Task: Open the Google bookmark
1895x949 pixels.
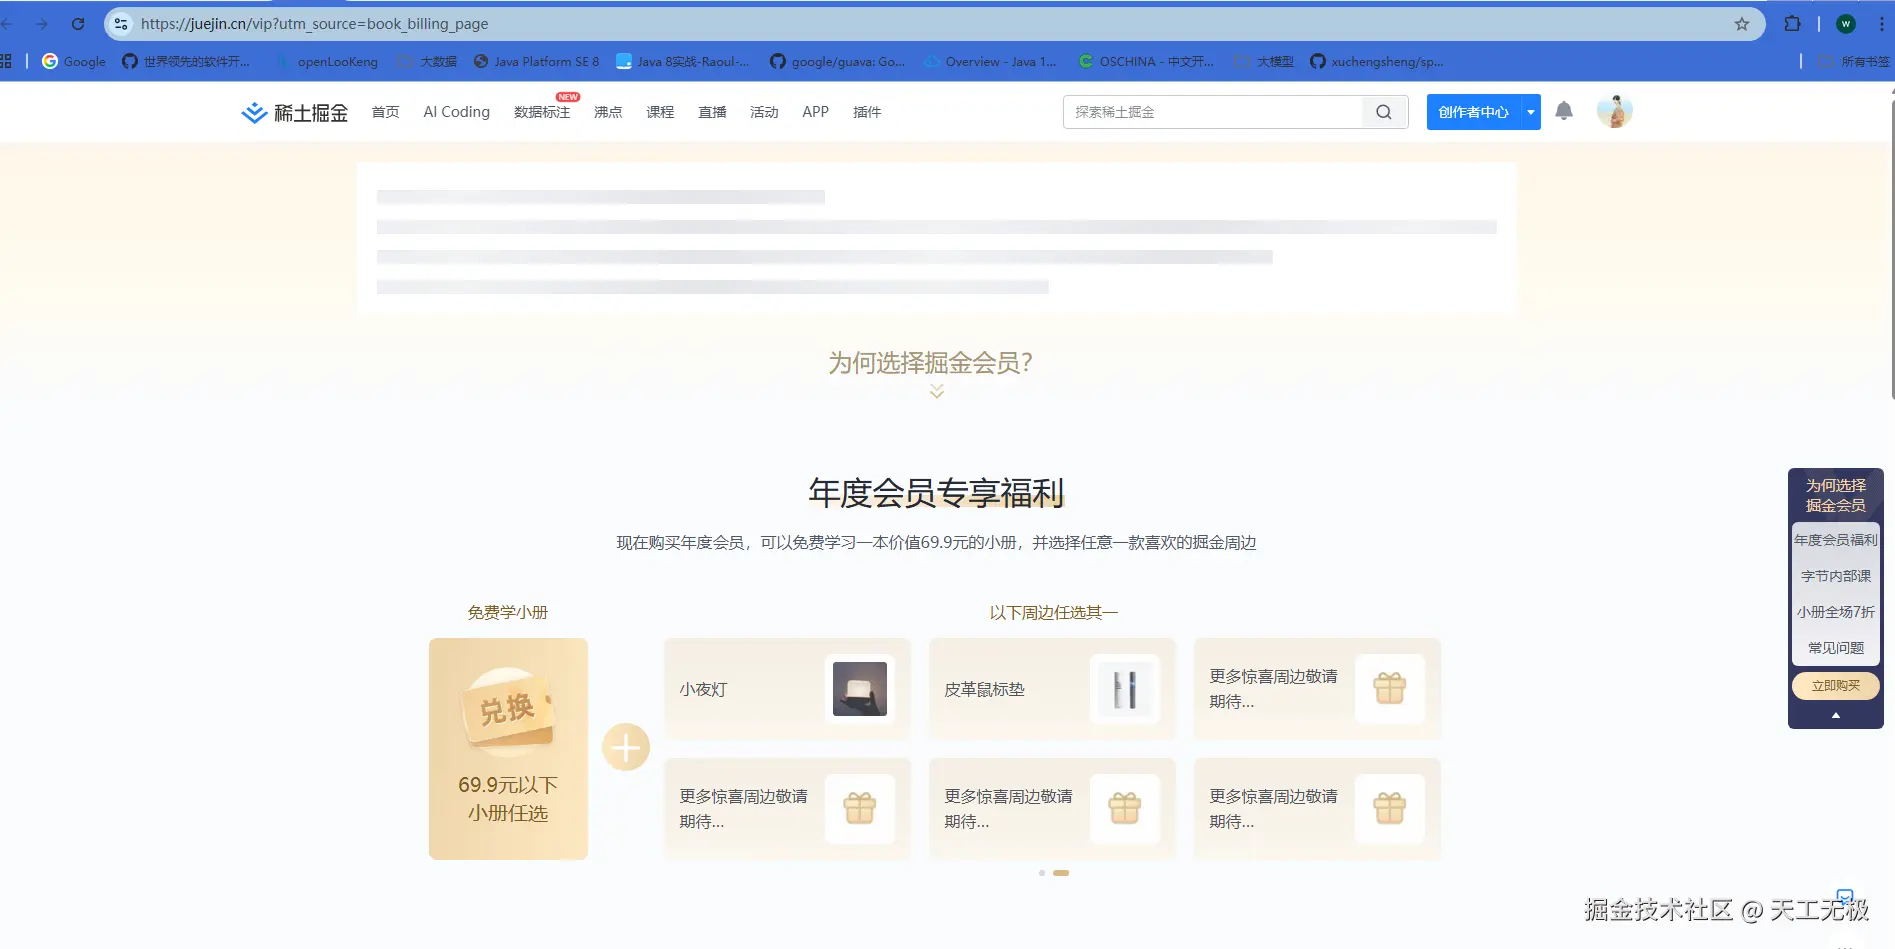Action: 71,61
